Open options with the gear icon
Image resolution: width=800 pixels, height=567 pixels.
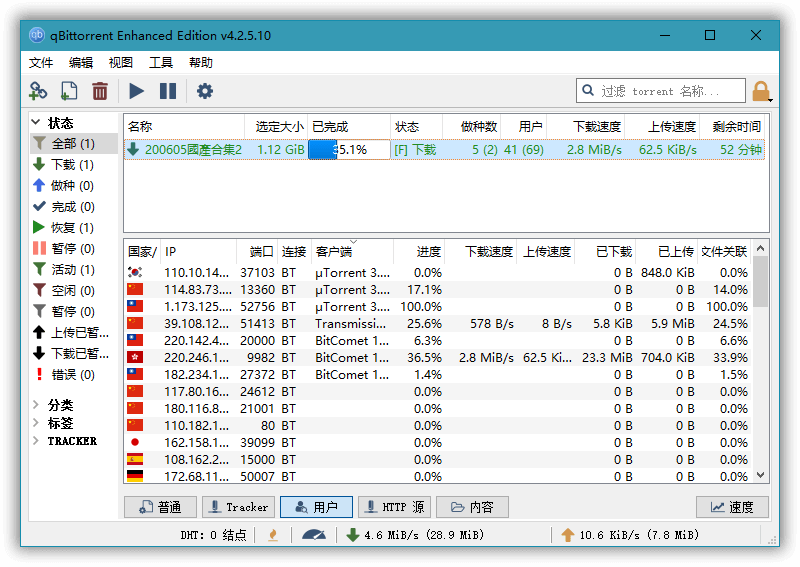205,91
